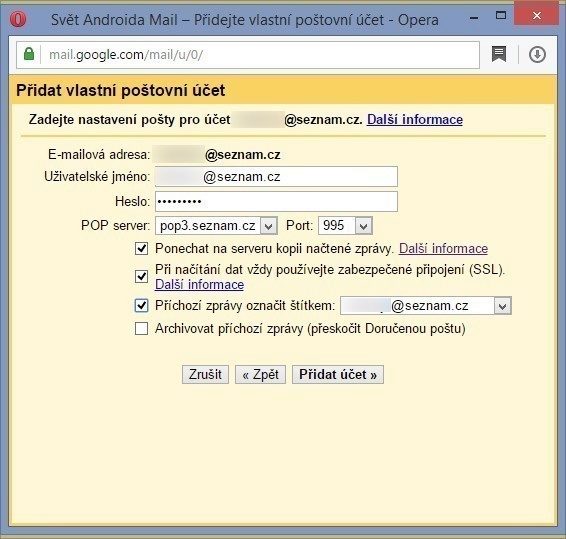The width and height of the screenshot is (566, 539).
Task: Enable Archivovat příchozí zprávy checkbox
Action: click(x=141, y=329)
